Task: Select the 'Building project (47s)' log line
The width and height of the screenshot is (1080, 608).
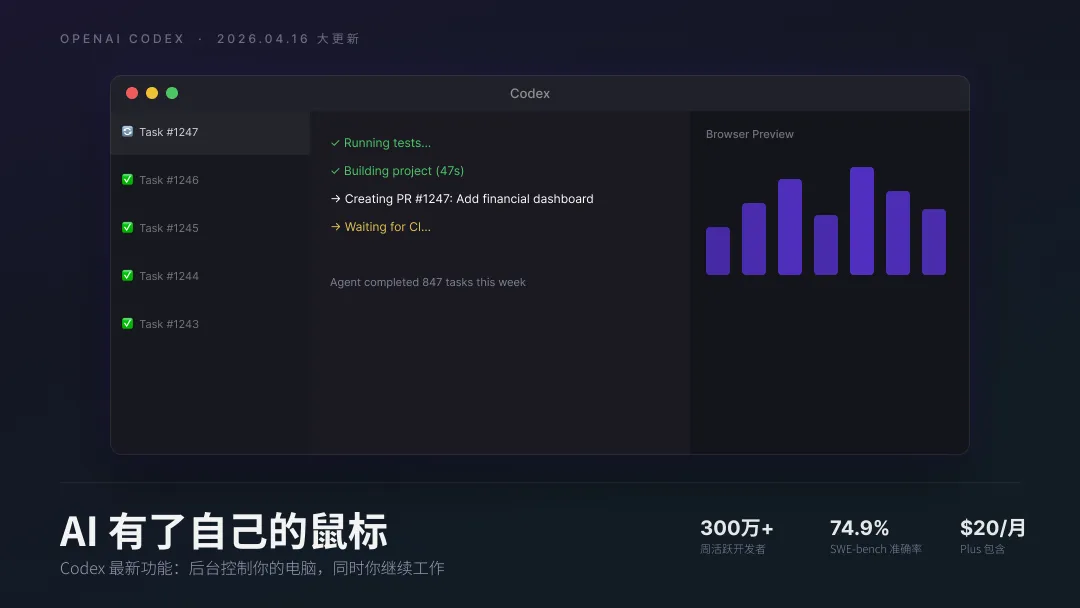Action: (397, 171)
